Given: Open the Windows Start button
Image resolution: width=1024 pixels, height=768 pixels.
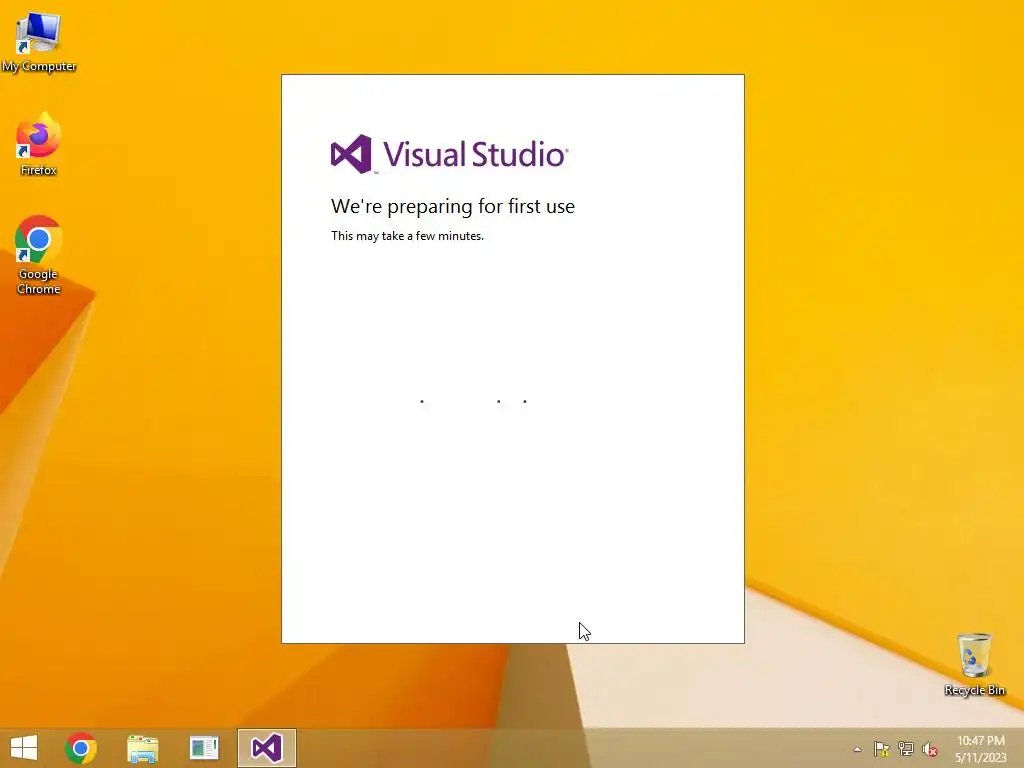Looking at the screenshot, I should [x=24, y=748].
